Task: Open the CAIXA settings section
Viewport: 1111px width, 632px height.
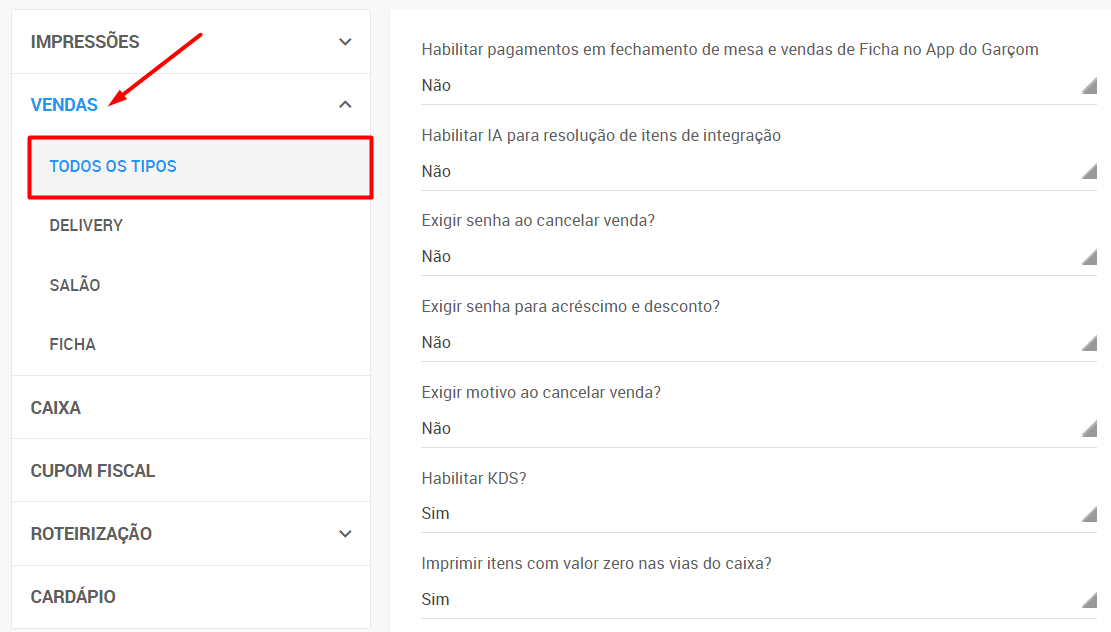Action: 56,408
